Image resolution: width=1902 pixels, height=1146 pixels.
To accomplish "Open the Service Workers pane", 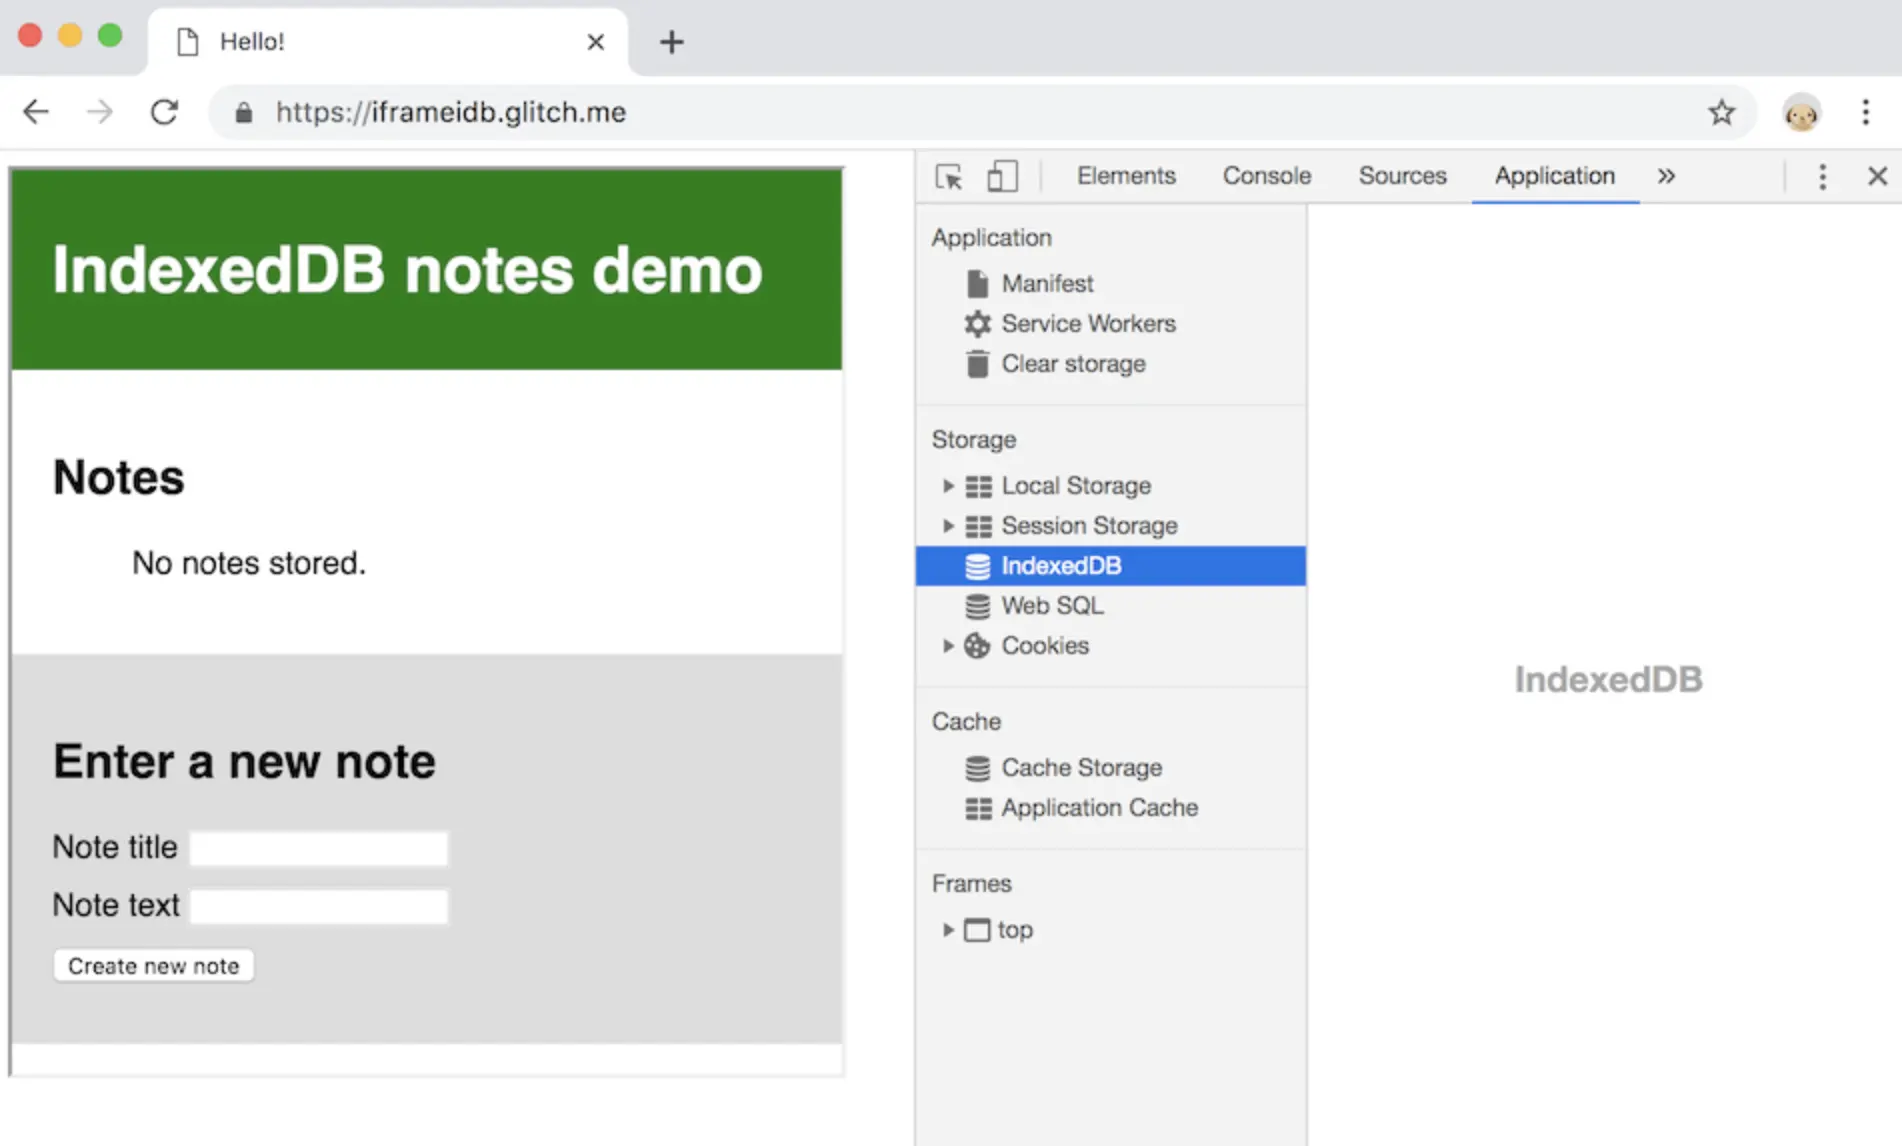I will tap(1088, 324).
